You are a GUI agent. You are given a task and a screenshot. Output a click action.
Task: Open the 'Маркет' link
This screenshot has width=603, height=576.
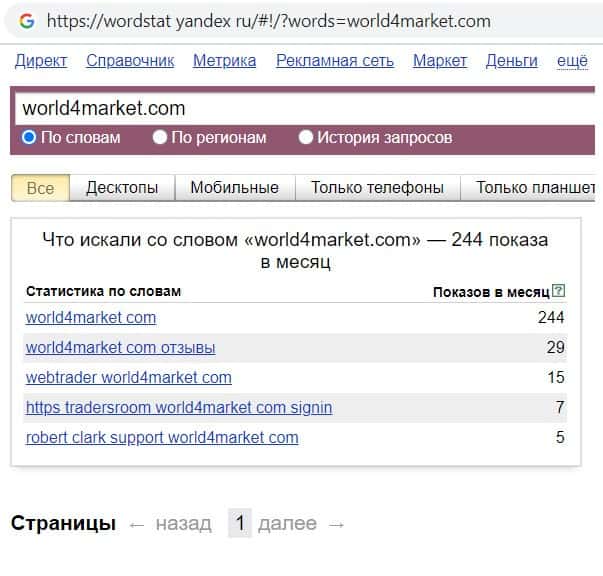pyautogui.click(x=439, y=61)
